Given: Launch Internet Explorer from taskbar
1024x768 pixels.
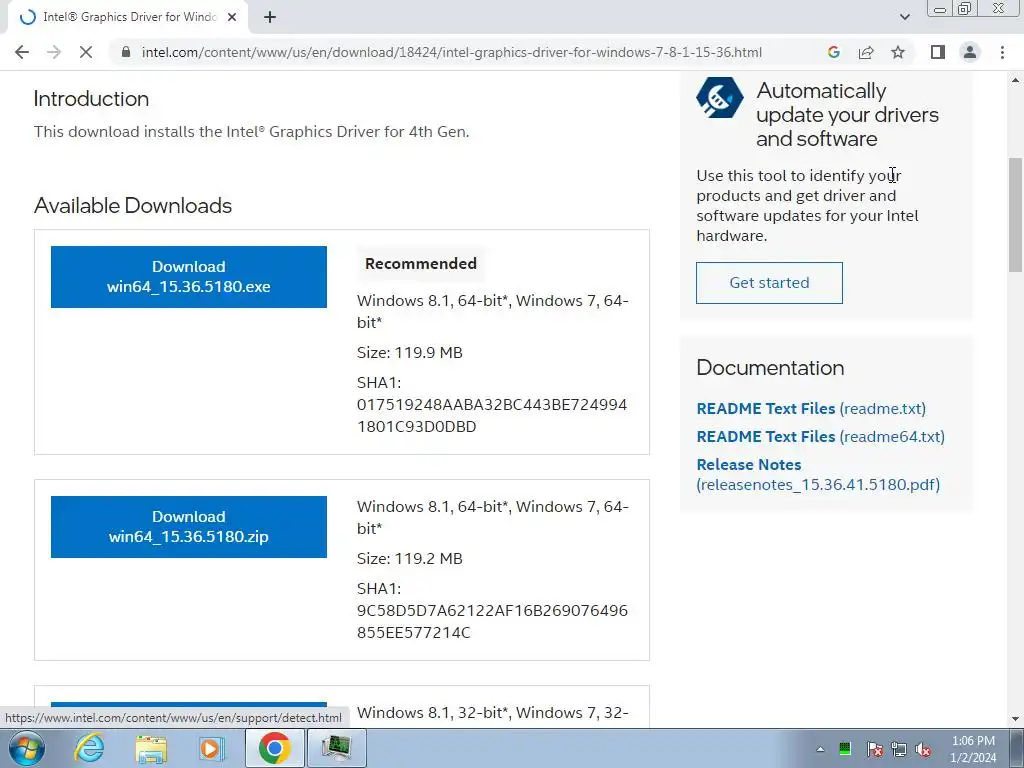Looking at the screenshot, I should point(89,748).
